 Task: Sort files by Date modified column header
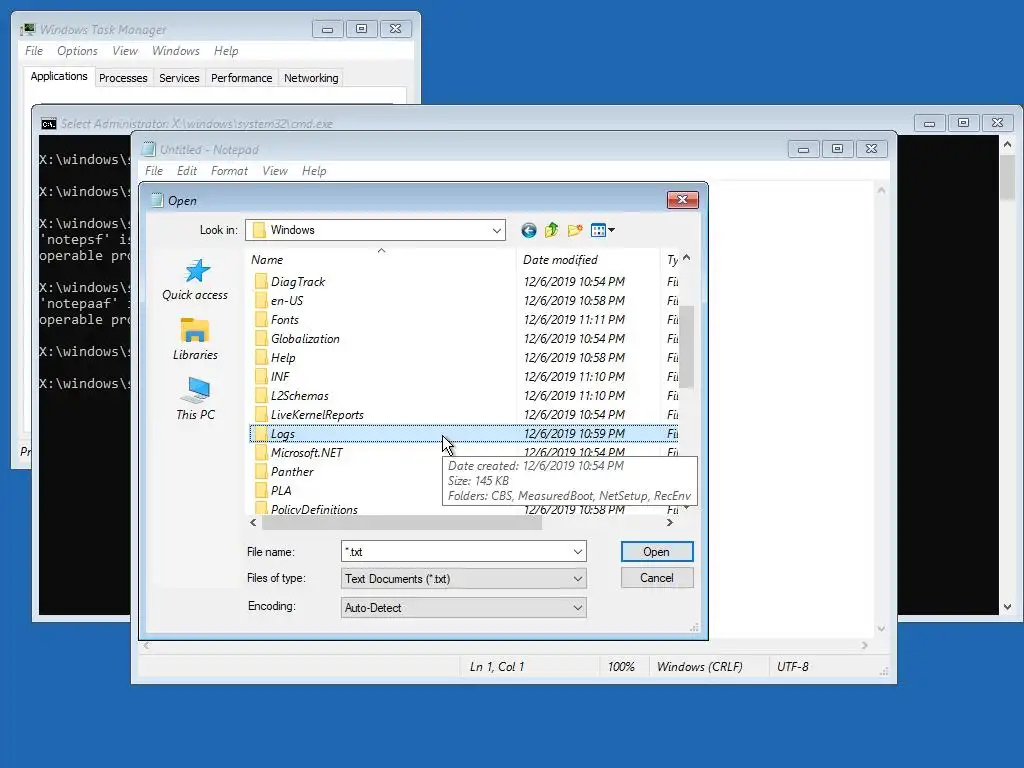coord(588,259)
